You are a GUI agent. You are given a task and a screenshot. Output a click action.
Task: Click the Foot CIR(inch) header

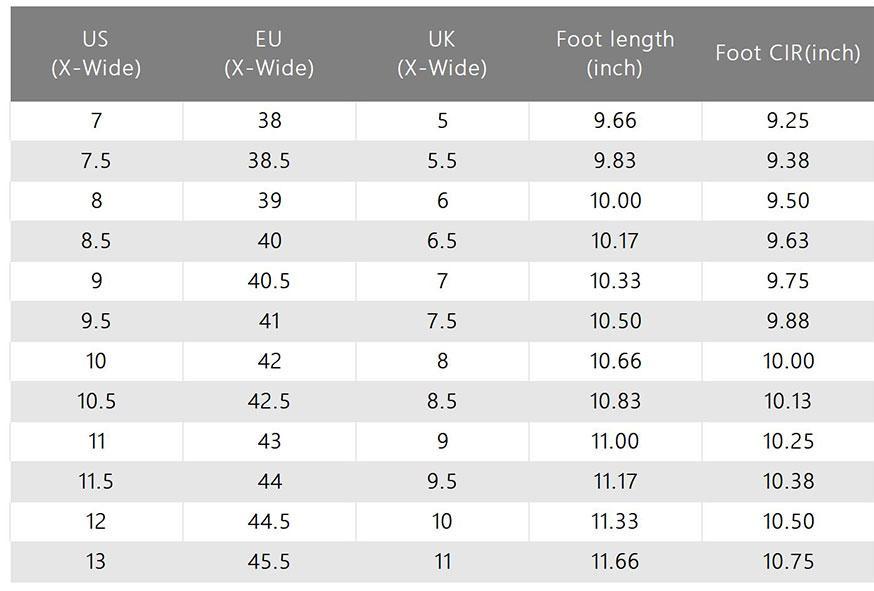tap(787, 54)
